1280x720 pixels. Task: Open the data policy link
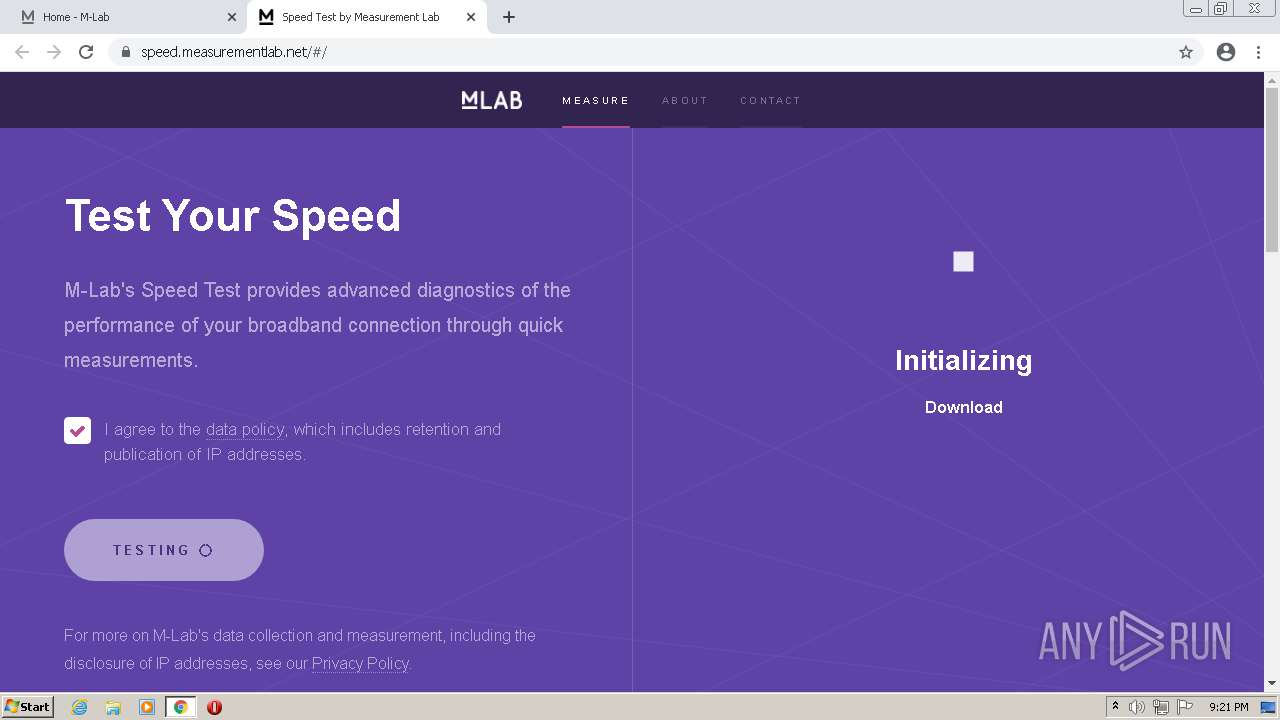point(245,430)
